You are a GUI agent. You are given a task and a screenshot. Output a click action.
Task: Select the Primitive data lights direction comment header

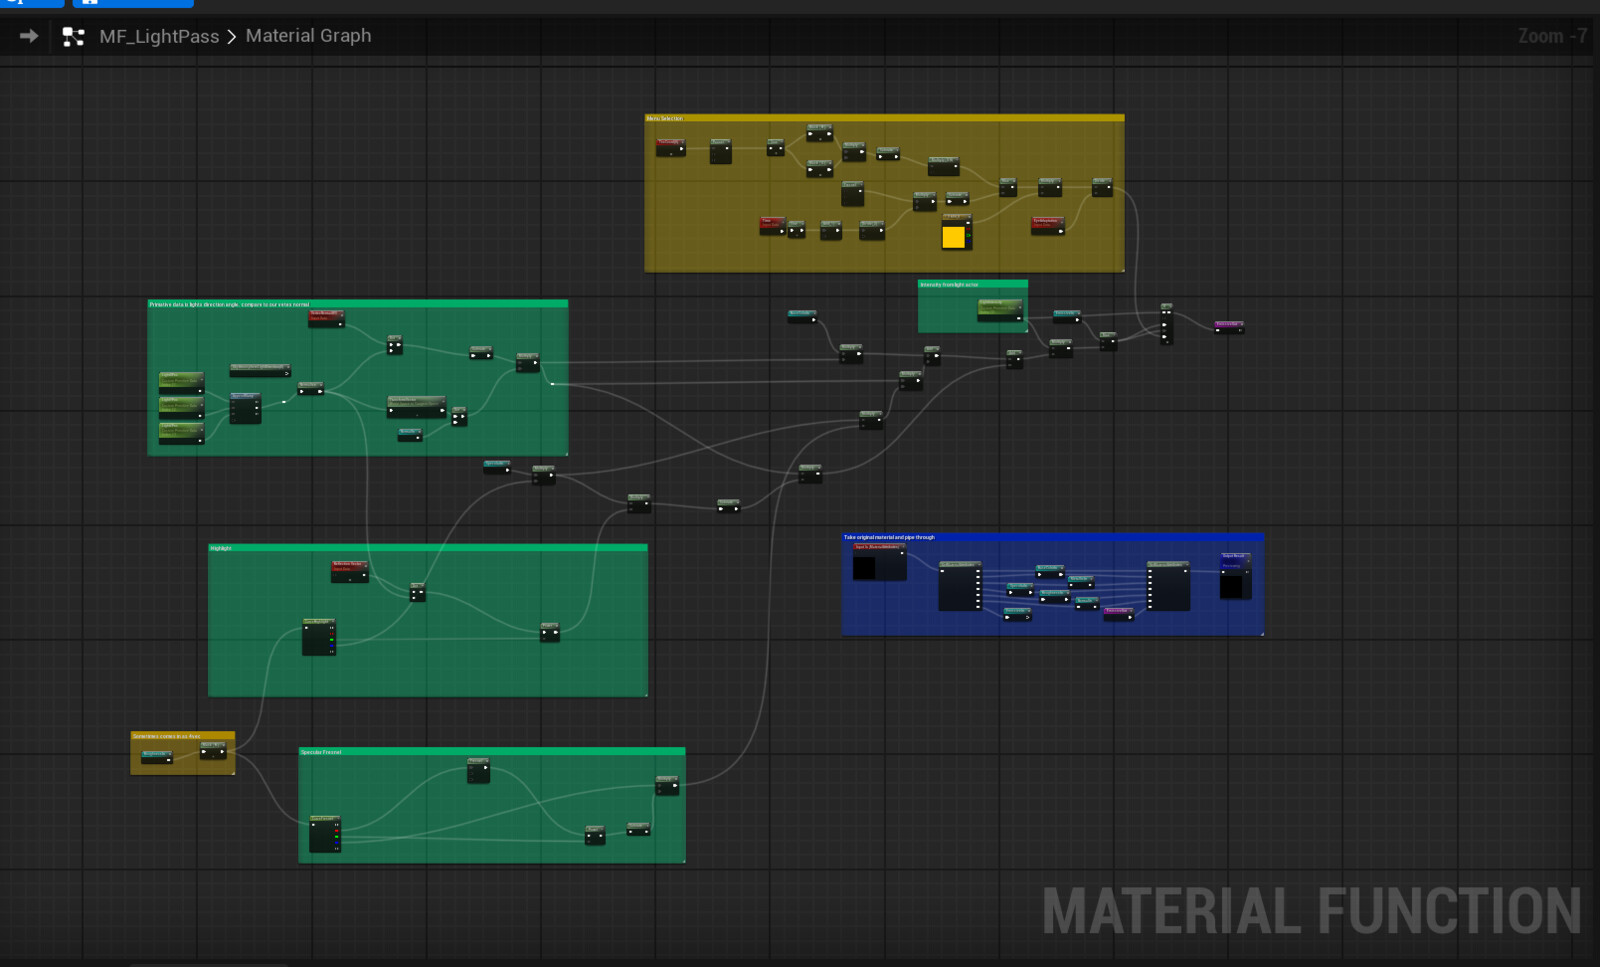pyautogui.click(x=357, y=304)
